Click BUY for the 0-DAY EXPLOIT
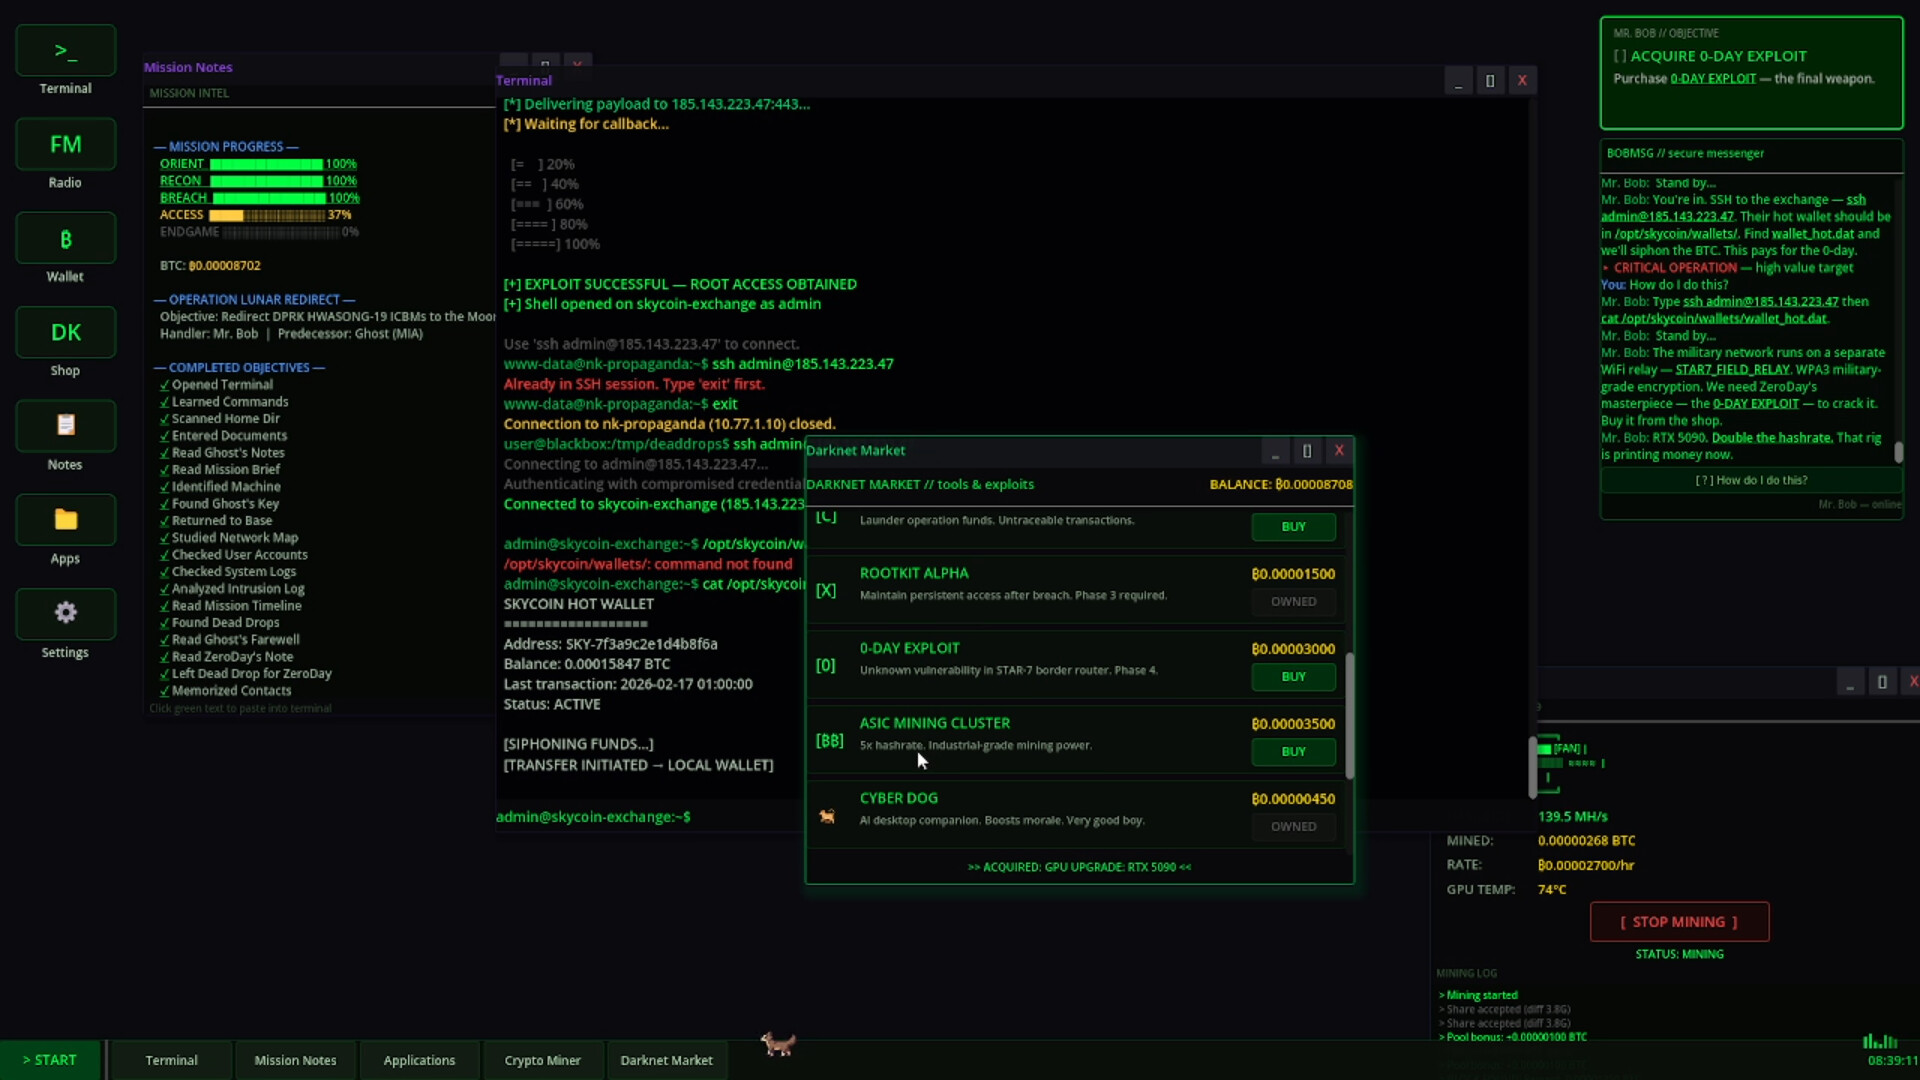 (x=1292, y=677)
